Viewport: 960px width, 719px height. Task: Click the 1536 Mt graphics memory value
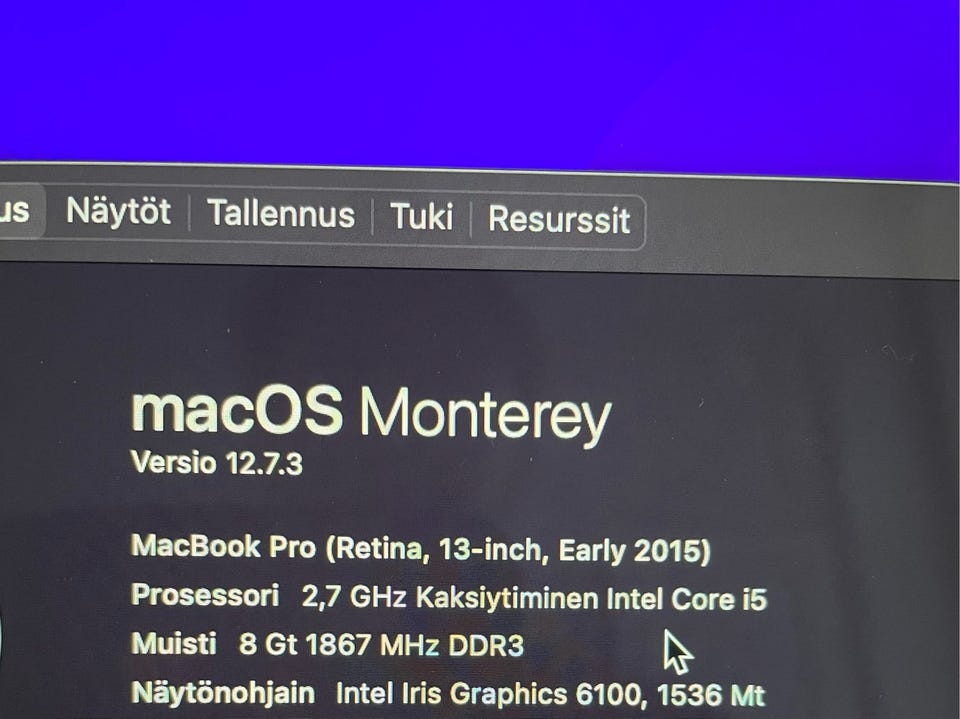711,696
